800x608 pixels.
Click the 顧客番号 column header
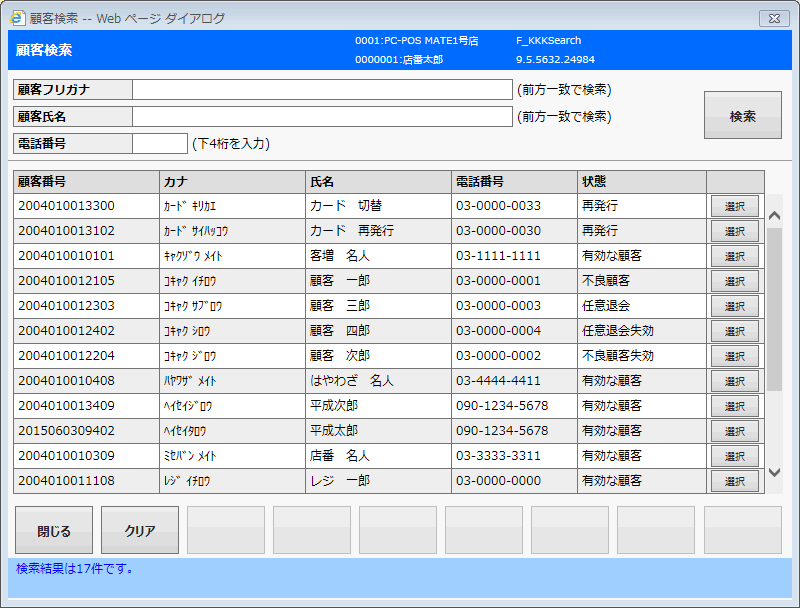(86, 182)
